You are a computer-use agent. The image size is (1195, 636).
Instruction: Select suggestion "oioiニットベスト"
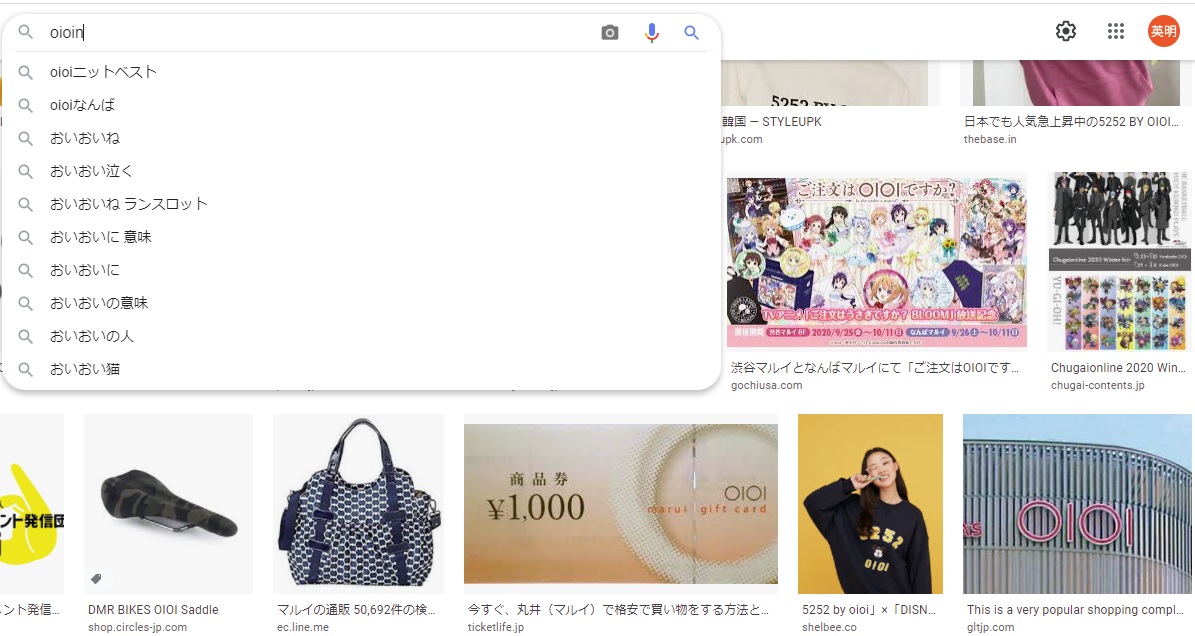pos(104,72)
